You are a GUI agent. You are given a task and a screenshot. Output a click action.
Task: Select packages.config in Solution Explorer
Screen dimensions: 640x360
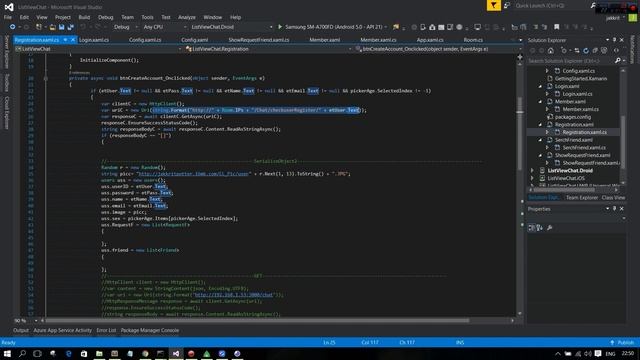573,117
